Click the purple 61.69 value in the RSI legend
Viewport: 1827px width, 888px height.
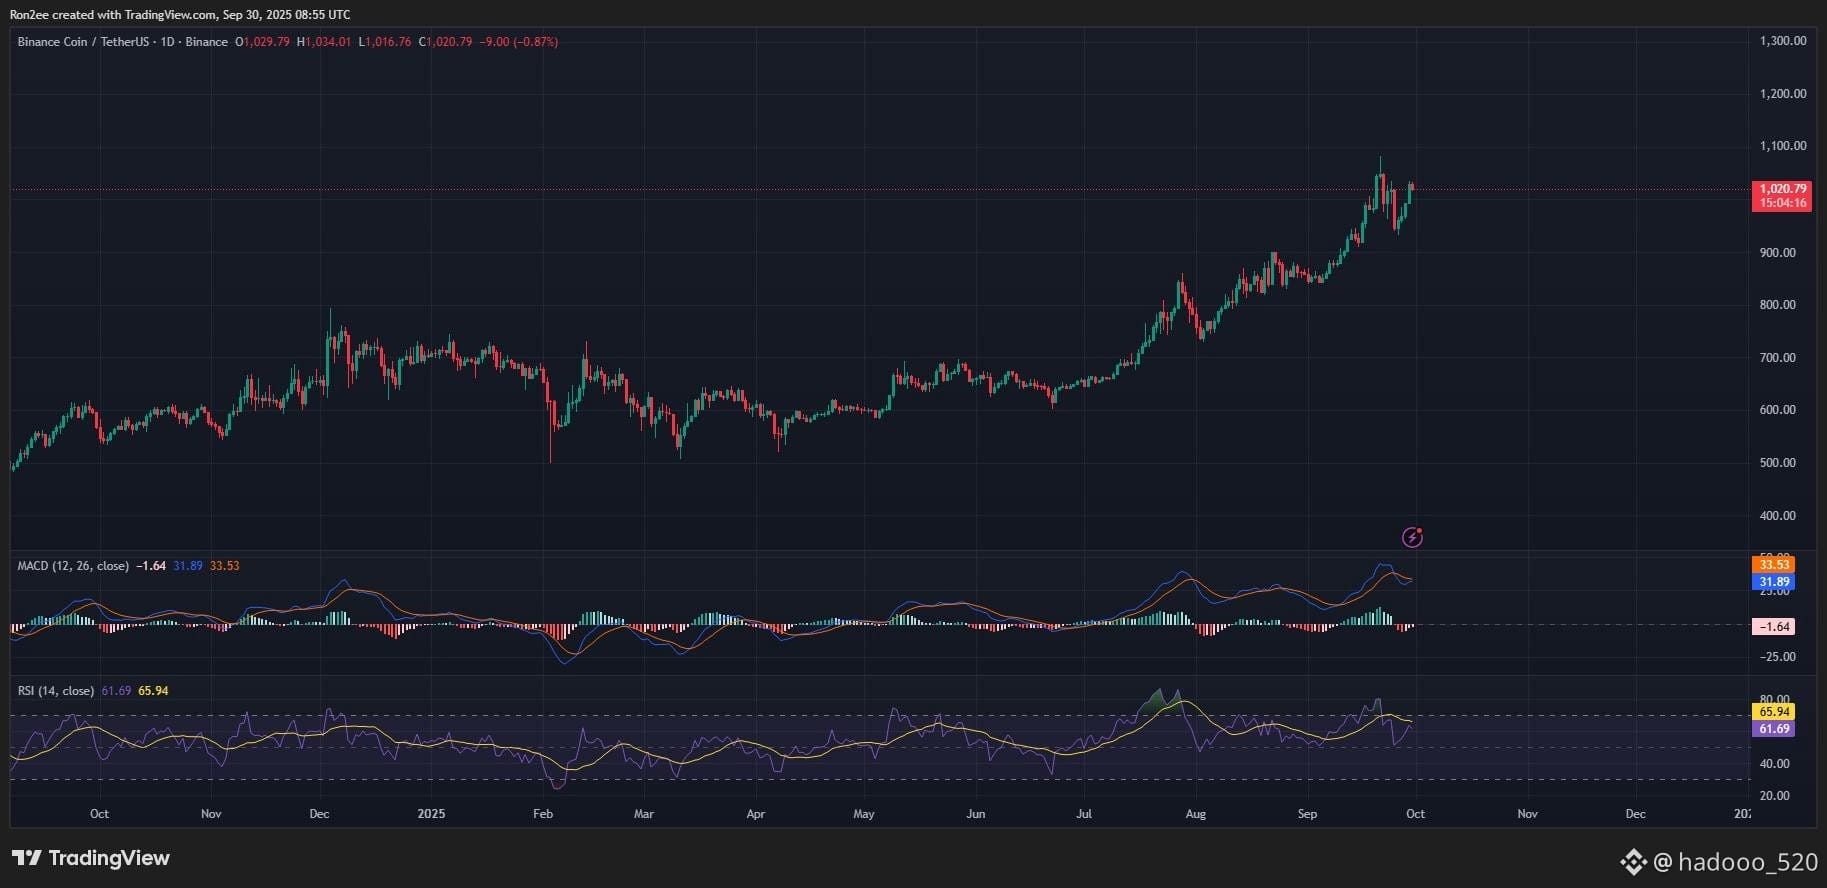tap(116, 691)
